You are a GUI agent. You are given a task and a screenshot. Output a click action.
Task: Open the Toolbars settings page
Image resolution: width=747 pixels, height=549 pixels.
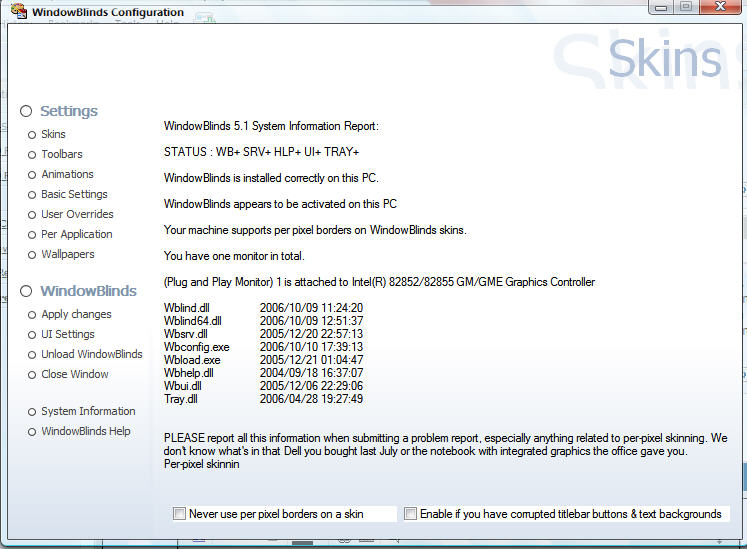(x=61, y=154)
